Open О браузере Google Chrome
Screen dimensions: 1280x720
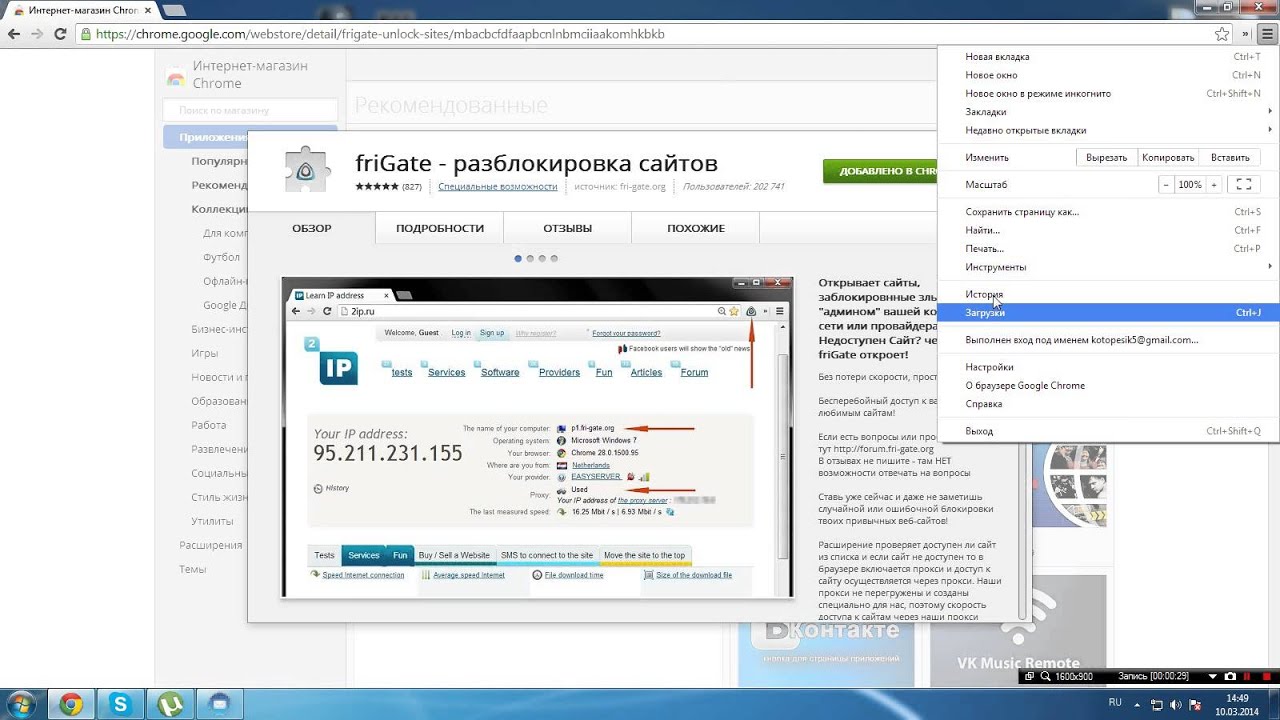[1108, 385]
